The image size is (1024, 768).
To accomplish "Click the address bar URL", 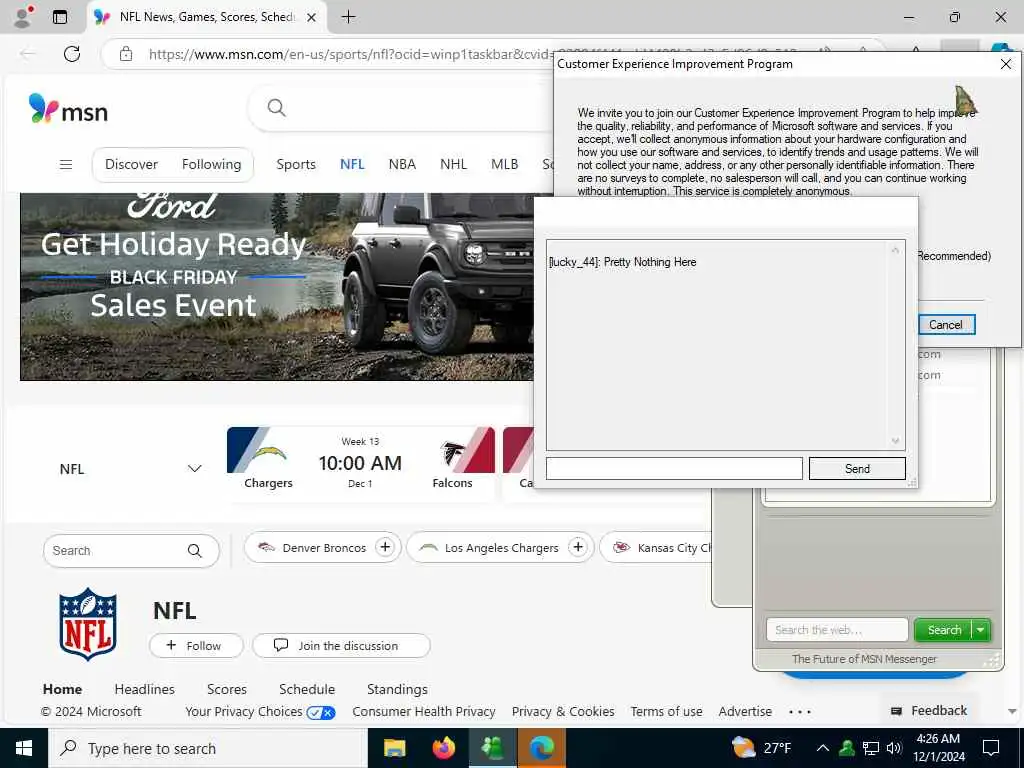I will click(349, 54).
